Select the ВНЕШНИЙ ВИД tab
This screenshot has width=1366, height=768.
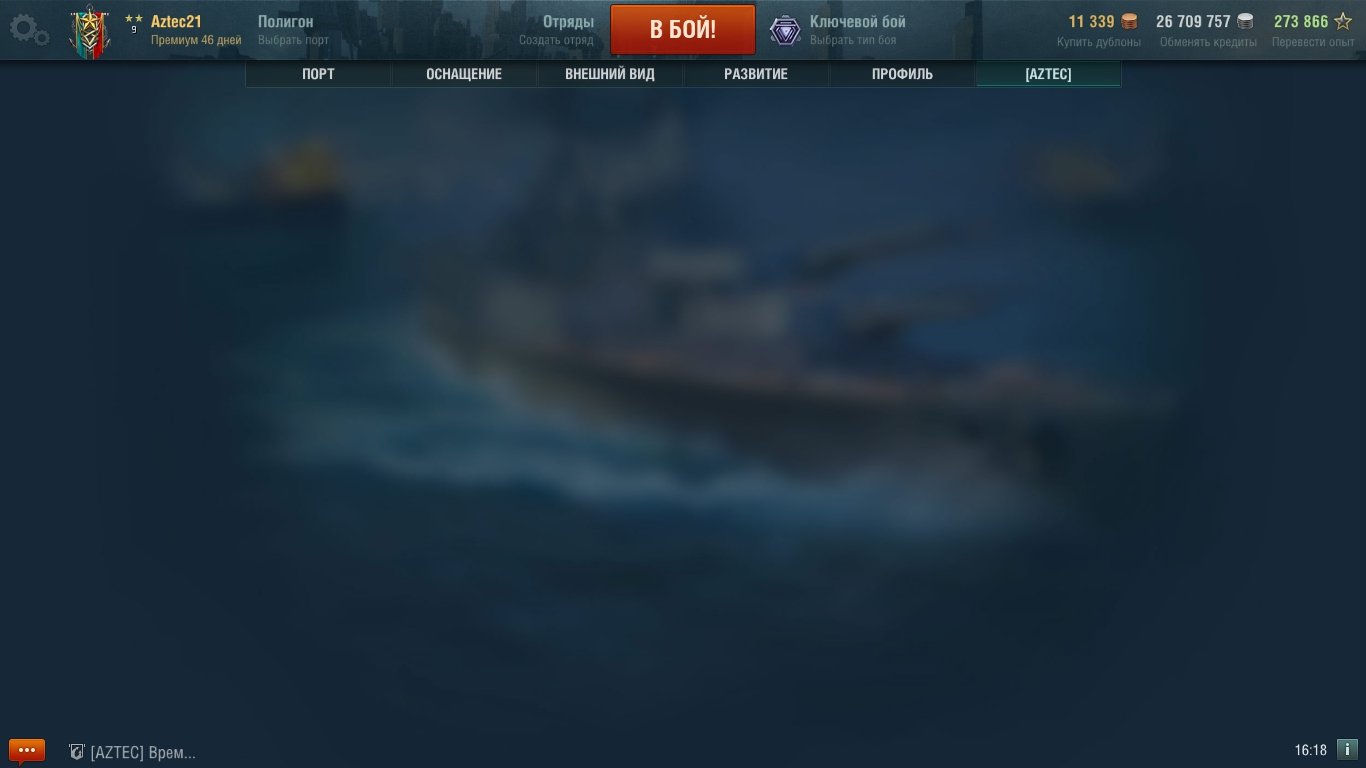[x=610, y=74]
